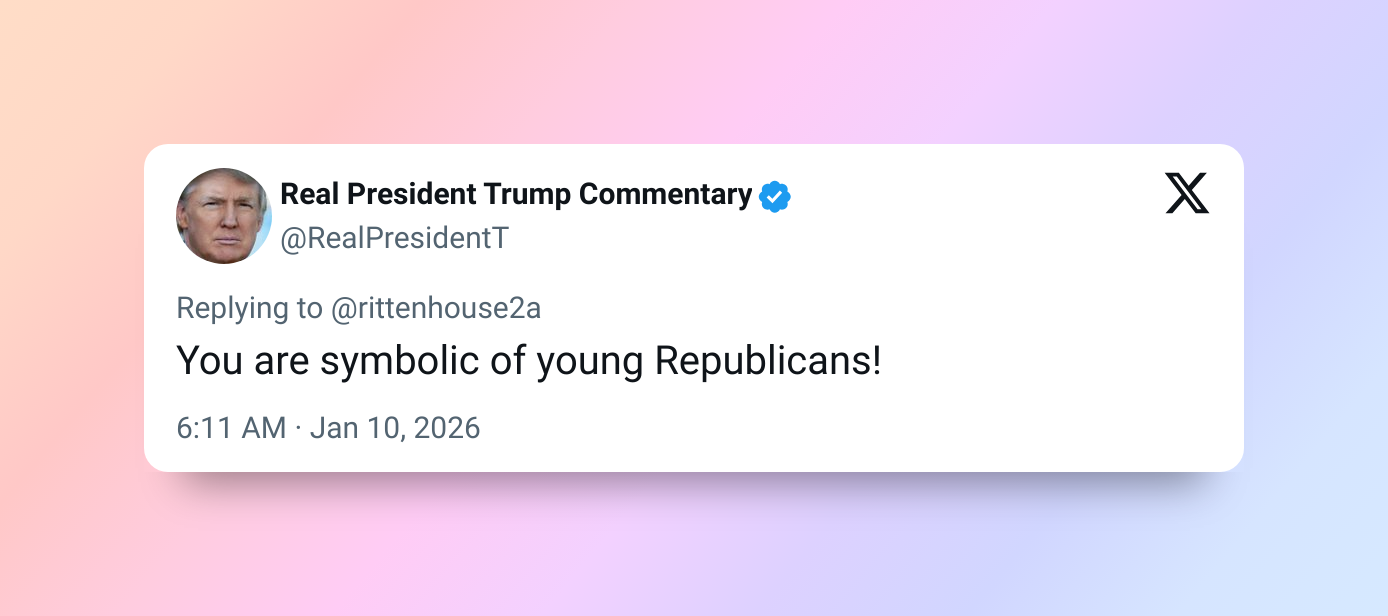
Task: Click the "Replying to" label
Action: point(250,308)
